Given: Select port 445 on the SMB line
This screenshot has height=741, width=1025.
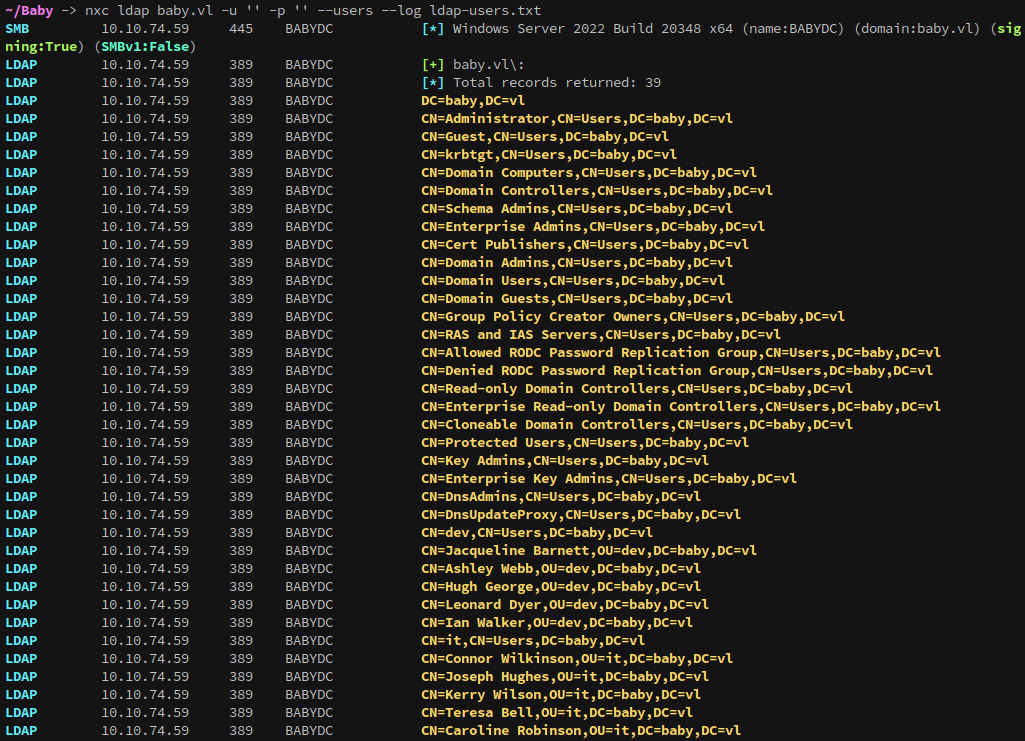Looking at the screenshot, I should (241, 29).
